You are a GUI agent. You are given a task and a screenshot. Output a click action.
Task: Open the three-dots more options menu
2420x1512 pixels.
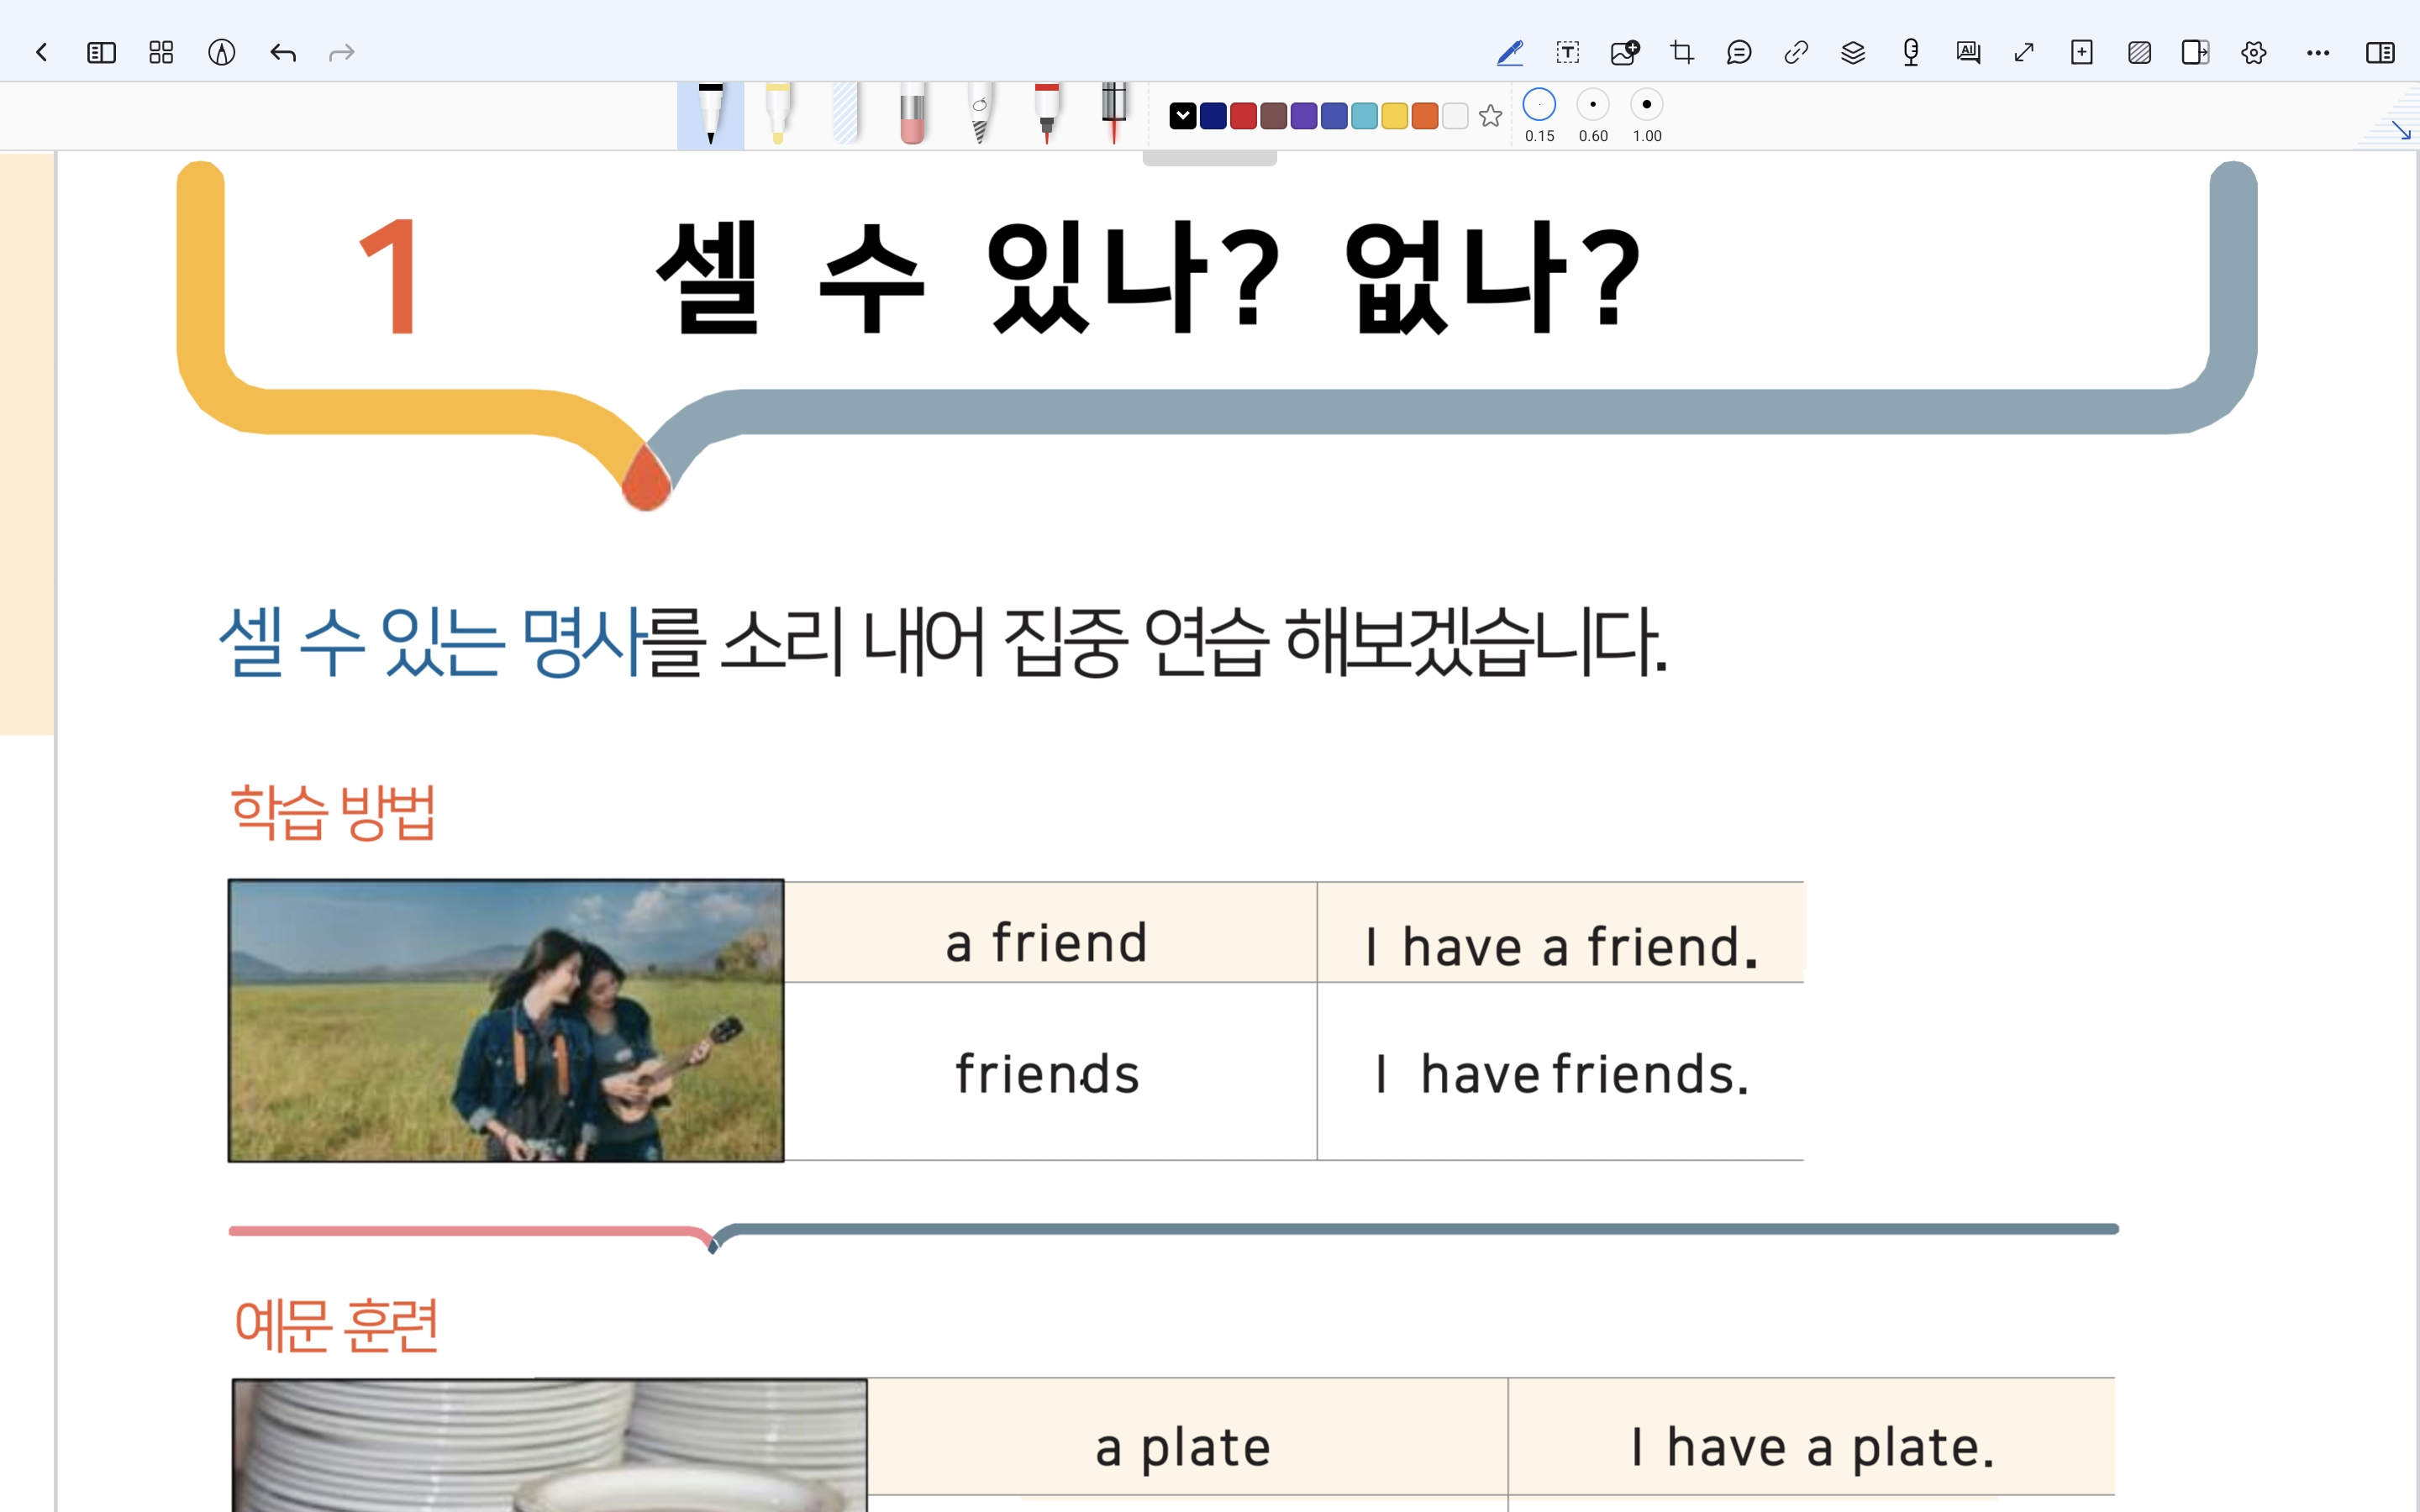pyautogui.click(x=2317, y=52)
